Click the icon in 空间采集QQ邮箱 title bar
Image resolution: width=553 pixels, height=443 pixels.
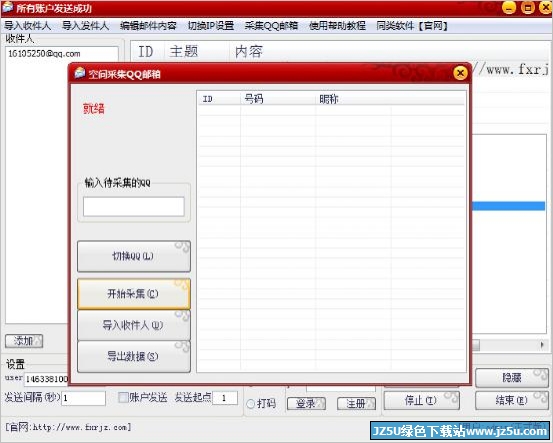tap(80, 73)
